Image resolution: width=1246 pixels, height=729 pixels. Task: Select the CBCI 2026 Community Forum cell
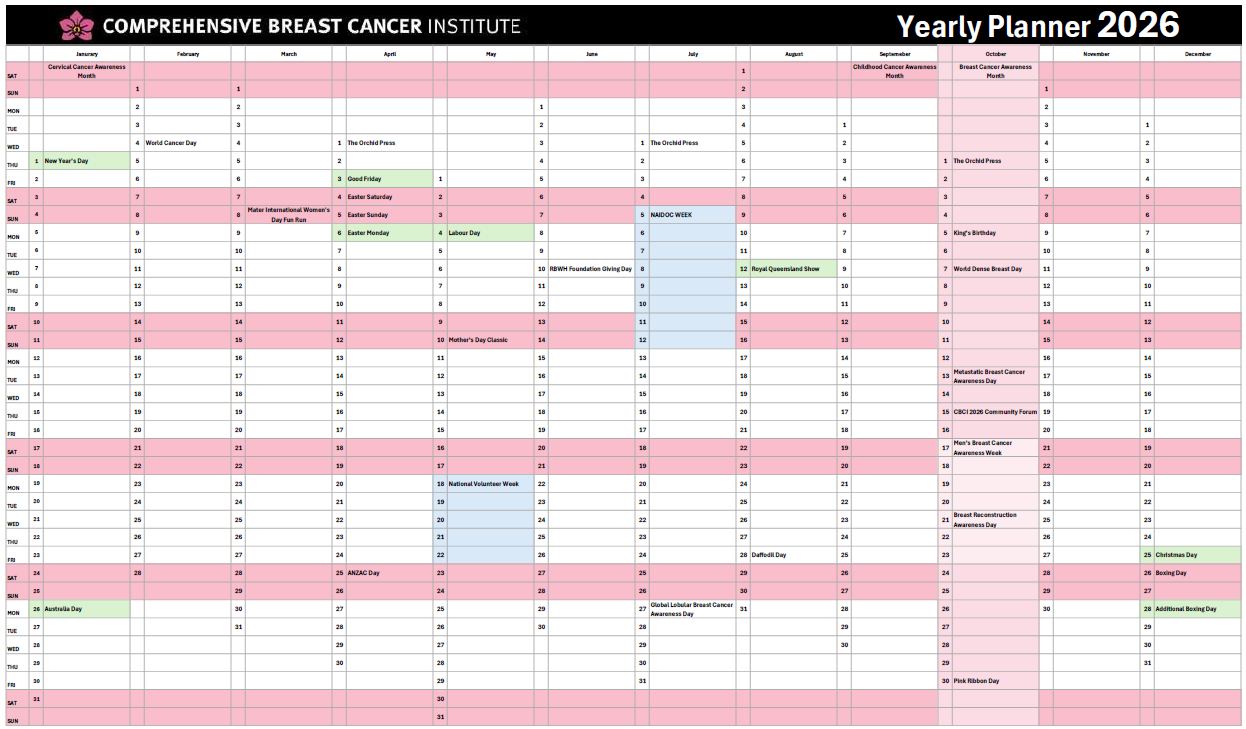pyautogui.click(x=995, y=412)
